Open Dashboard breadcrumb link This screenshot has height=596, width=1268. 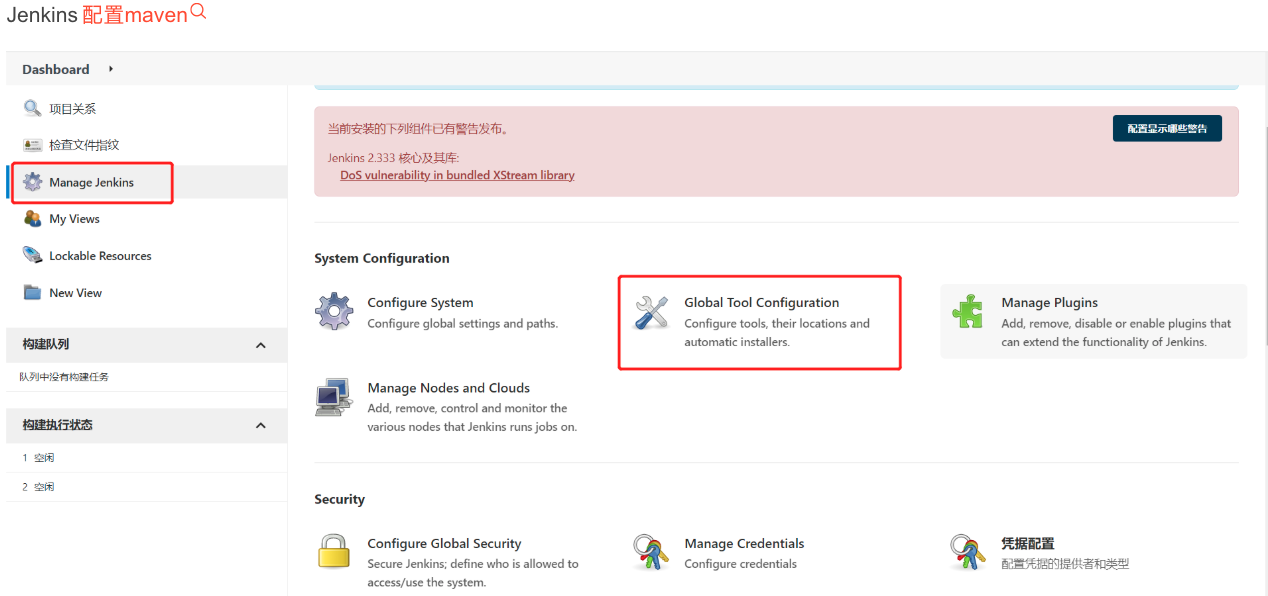pos(56,69)
